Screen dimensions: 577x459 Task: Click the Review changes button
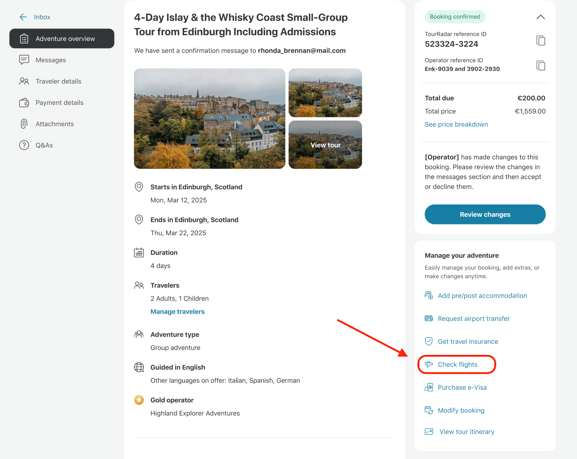coord(485,214)
